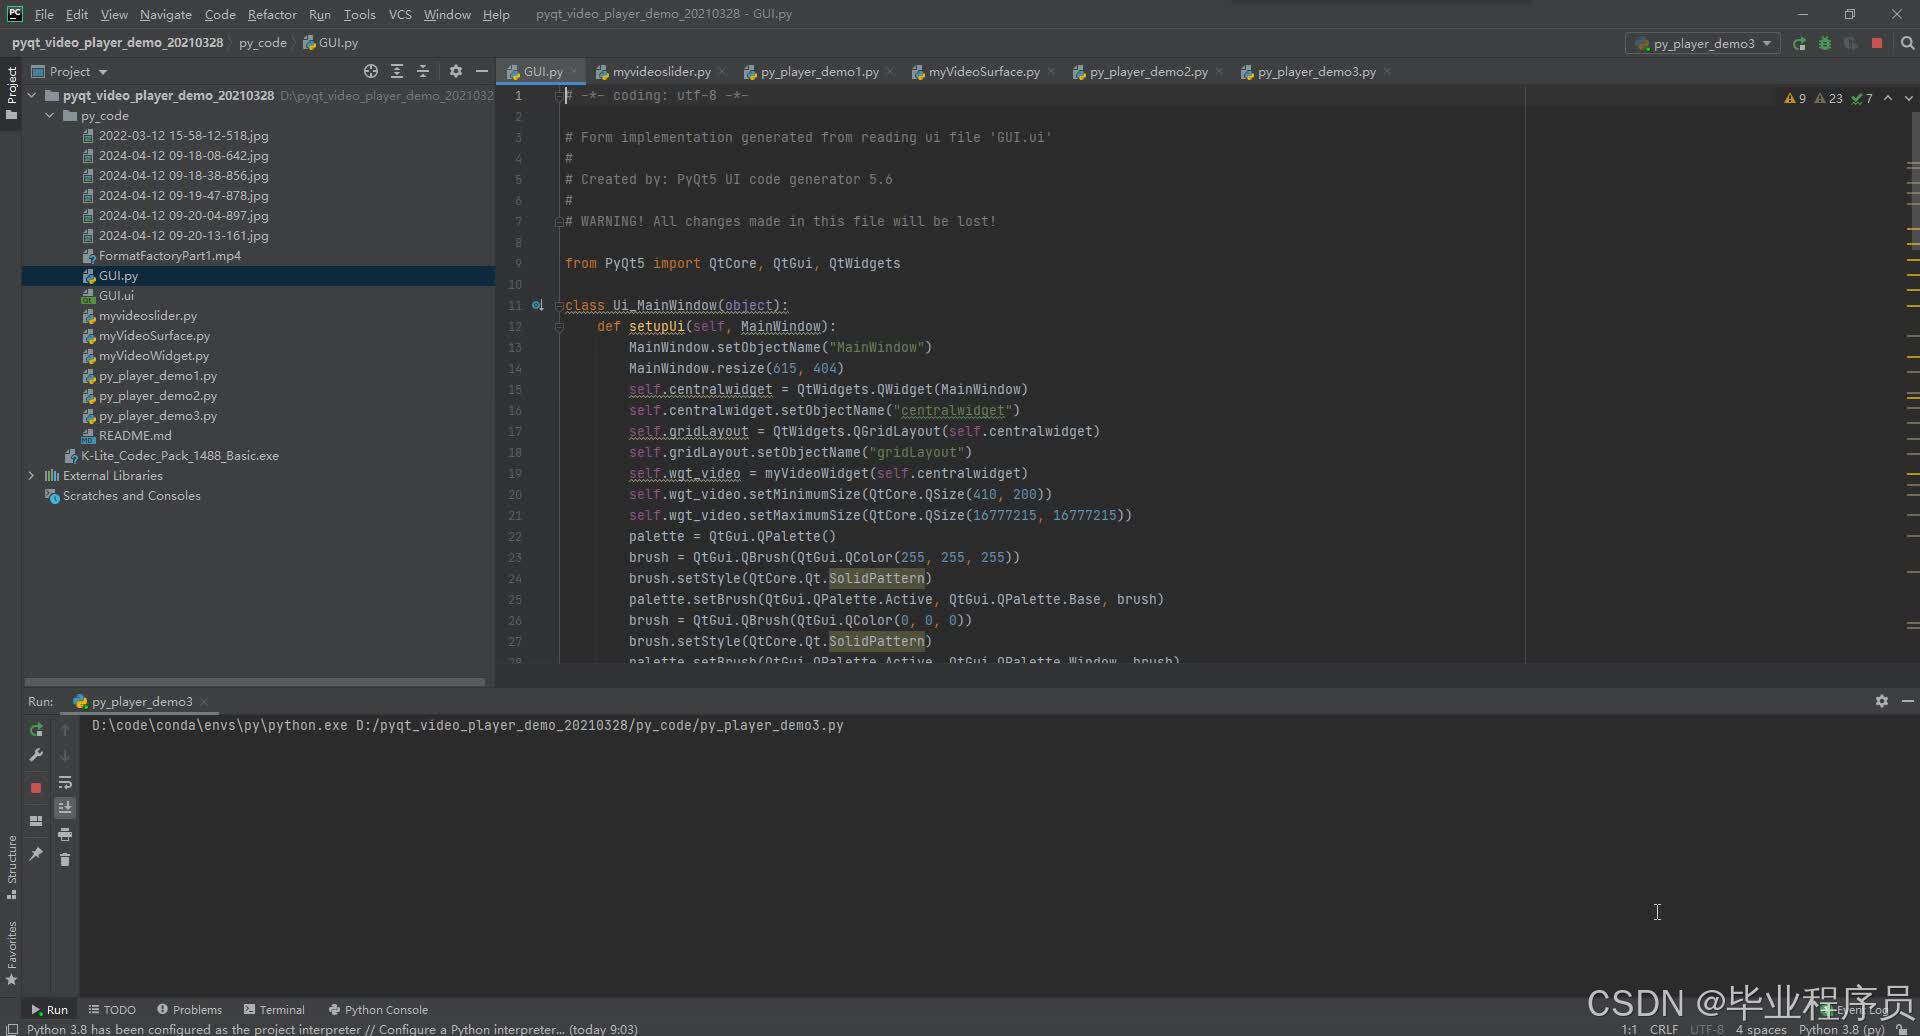Open the py_player_demo3 run configuration dropdown
The height and width of the screenshot is (1036, 1920).
point(1702,44)
